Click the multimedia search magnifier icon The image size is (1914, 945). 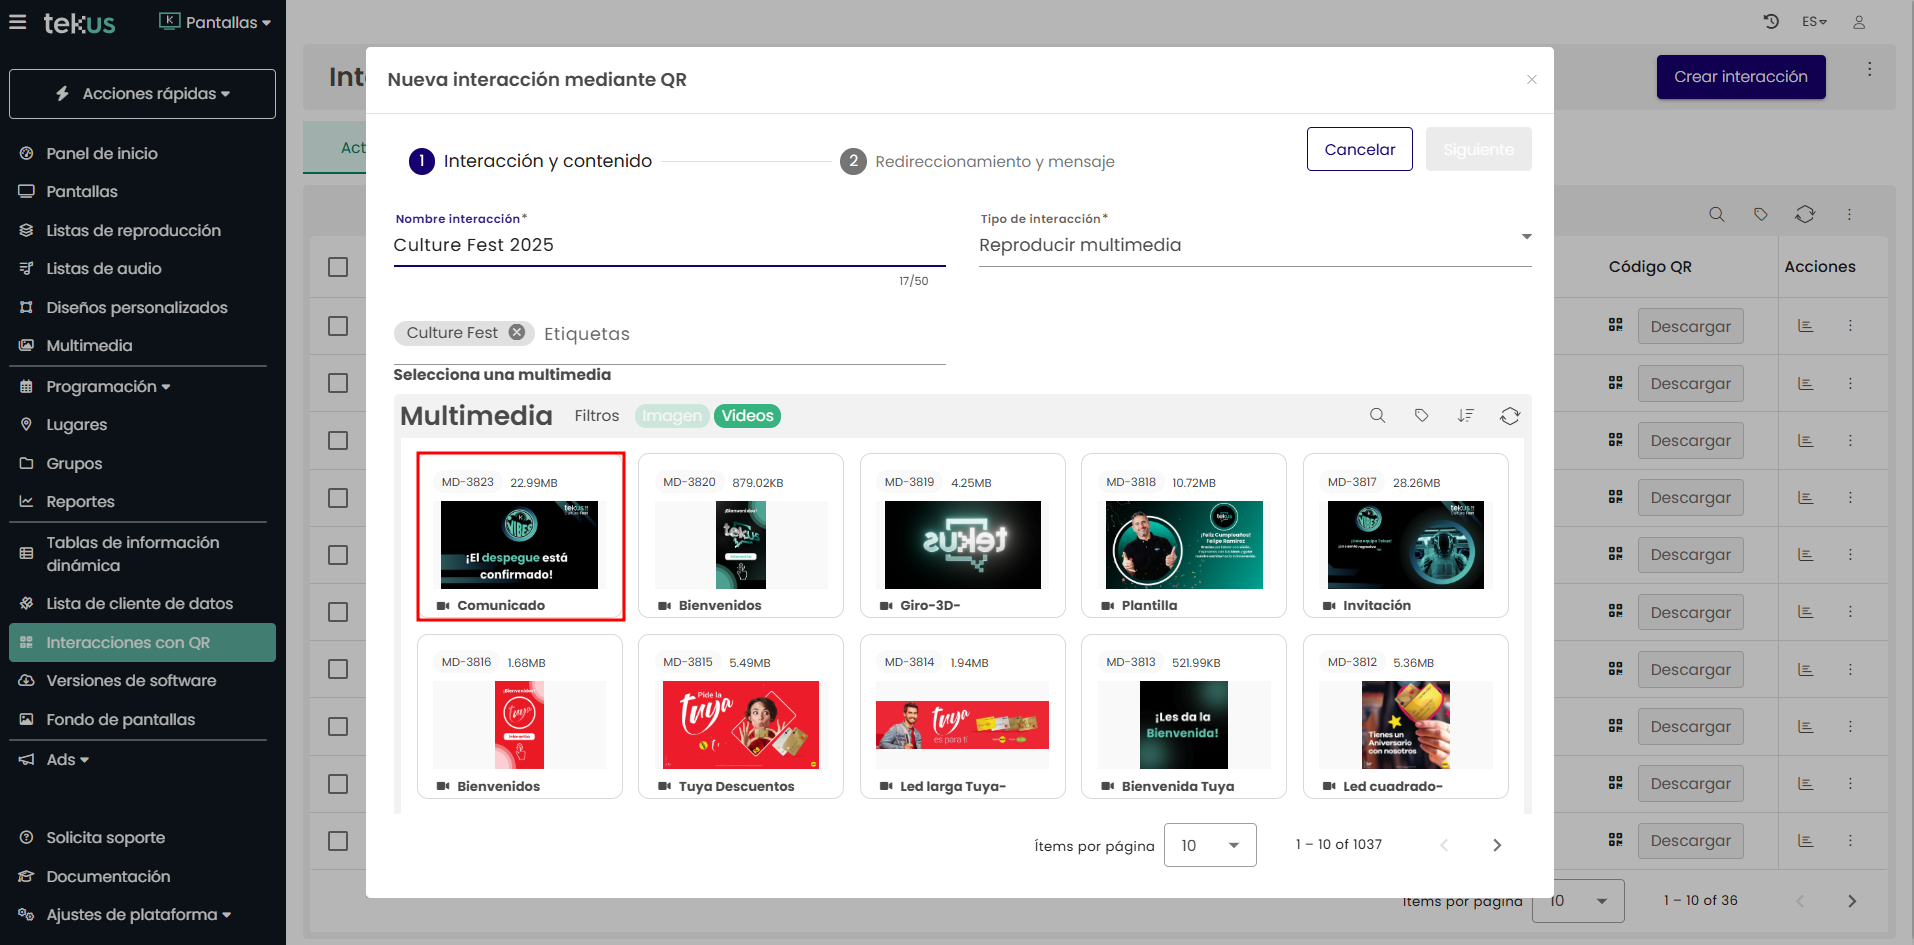click(1377, 416)
